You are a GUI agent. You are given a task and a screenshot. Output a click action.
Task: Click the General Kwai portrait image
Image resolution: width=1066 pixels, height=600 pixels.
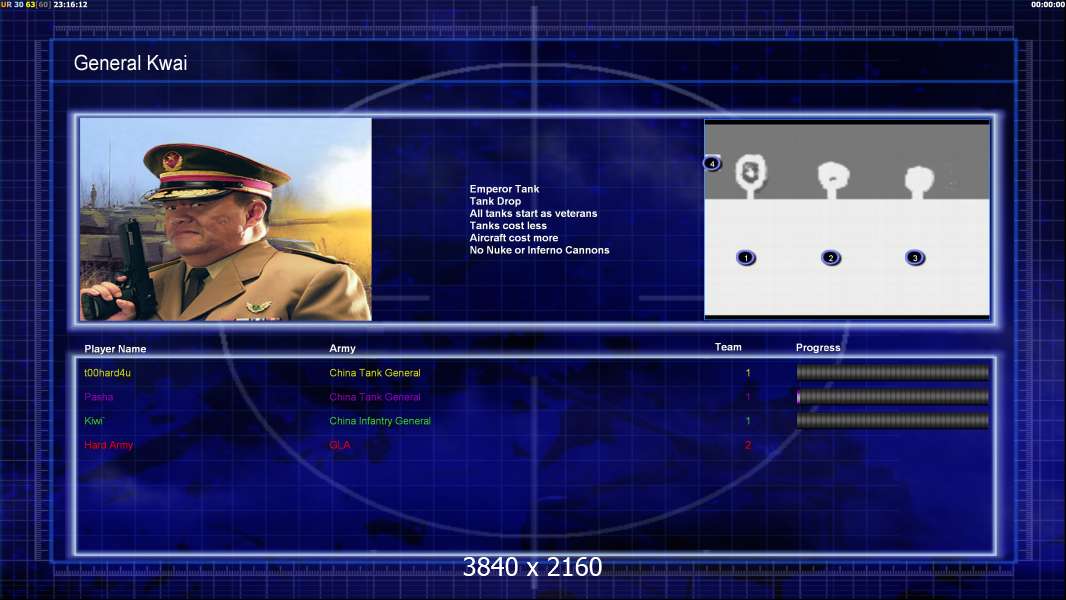(x=226, y=219)
